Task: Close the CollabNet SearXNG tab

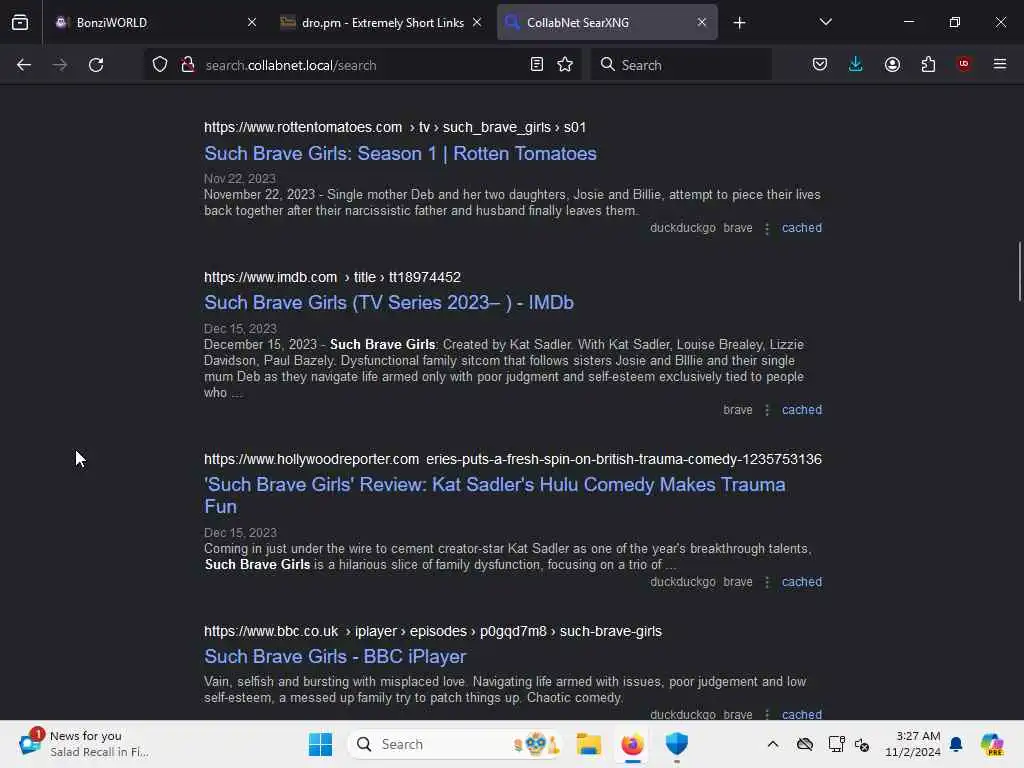Action: click(x=701, y=22)
